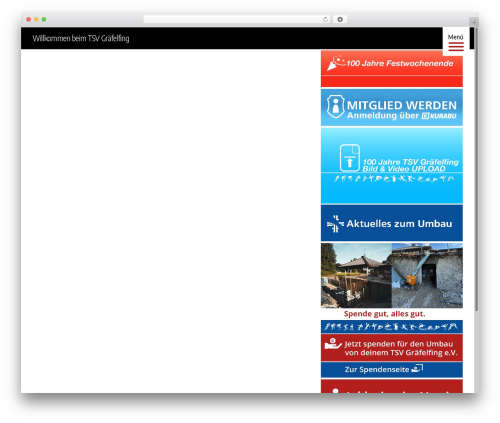Click the browser new tab plus button

(x=474, y=22)
